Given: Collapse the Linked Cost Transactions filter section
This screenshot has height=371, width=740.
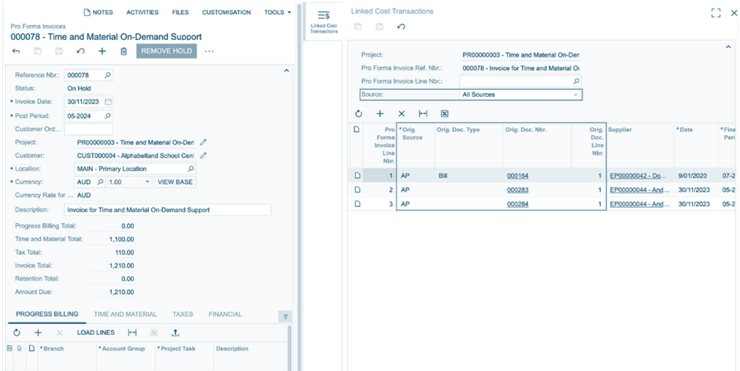Looking at the screenshot, I should point(728,47).
